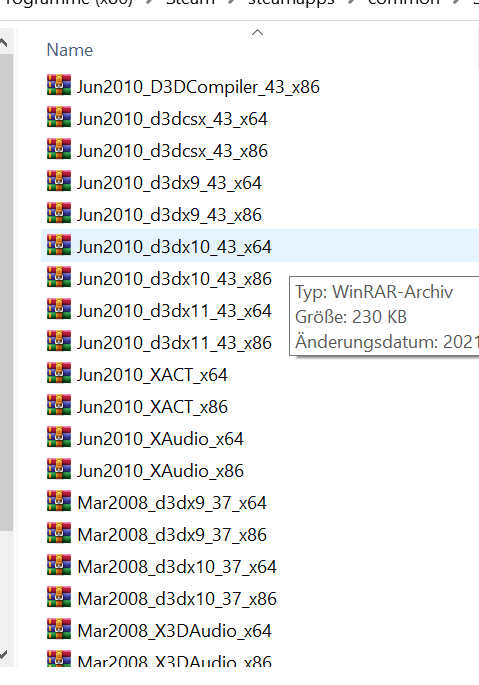Sort files by the Name column header
This screenshot has width=479, height=685.
coord(70,50)
